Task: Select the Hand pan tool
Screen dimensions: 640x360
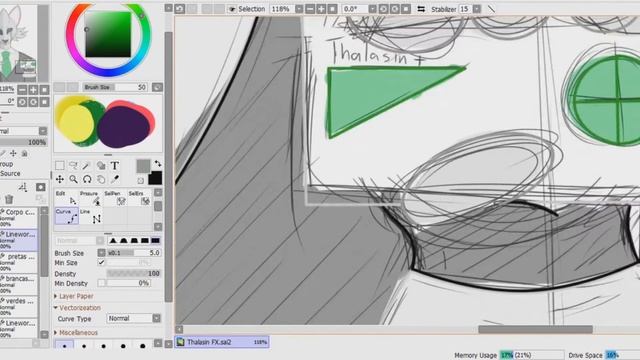Action: coord(101,179)
